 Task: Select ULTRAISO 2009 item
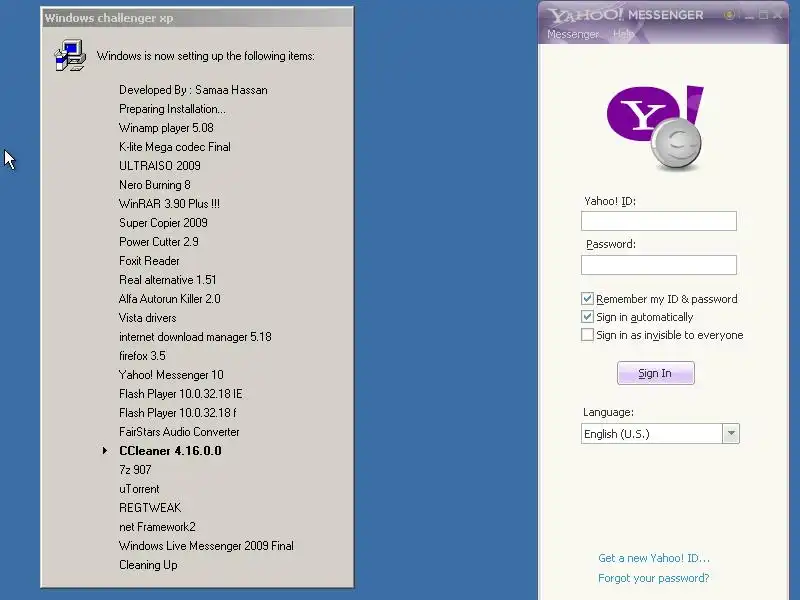[x=160, y=166]
